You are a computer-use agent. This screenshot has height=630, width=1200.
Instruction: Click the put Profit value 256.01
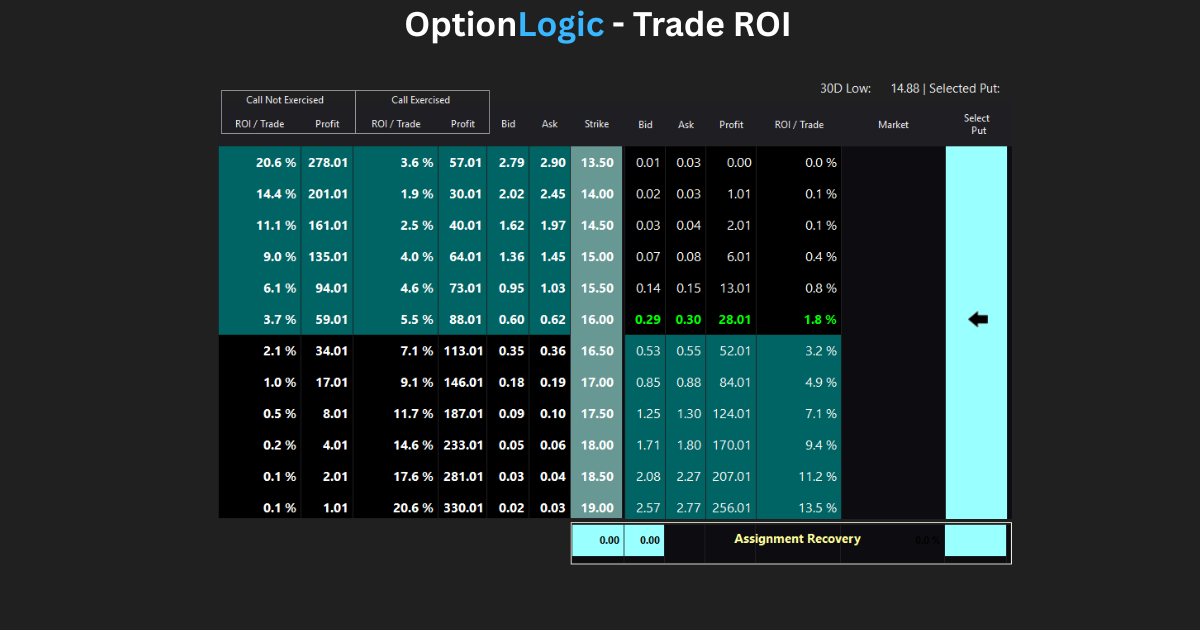[x=731, y=507]
